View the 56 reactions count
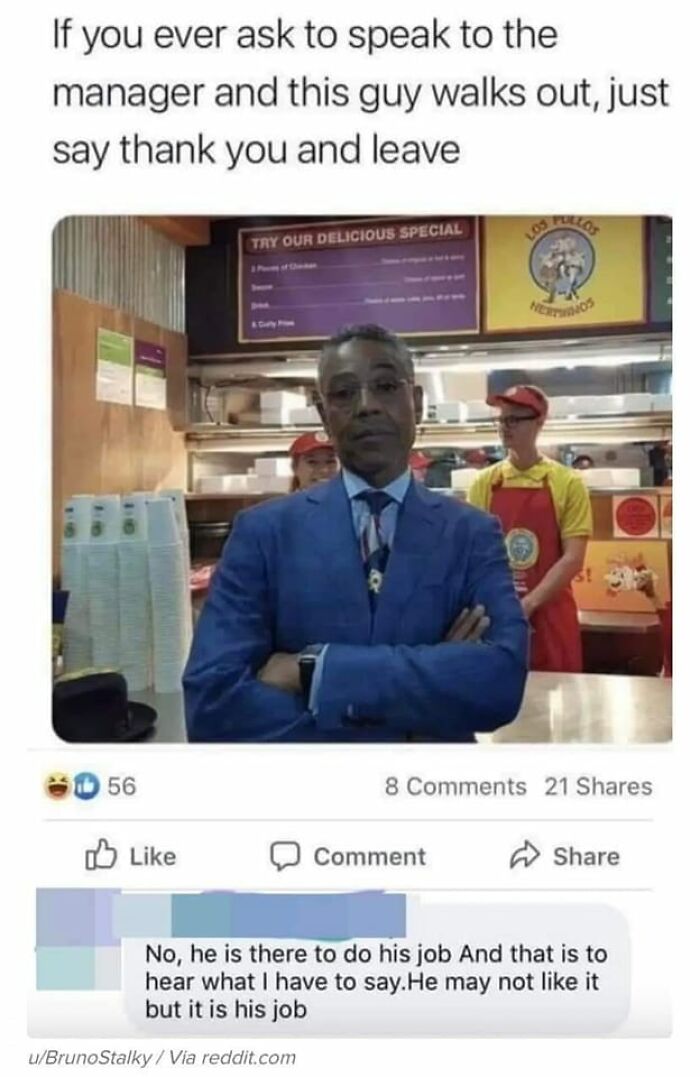The height and width of the screenshot is (1077, 700). [x=122, y=786]
